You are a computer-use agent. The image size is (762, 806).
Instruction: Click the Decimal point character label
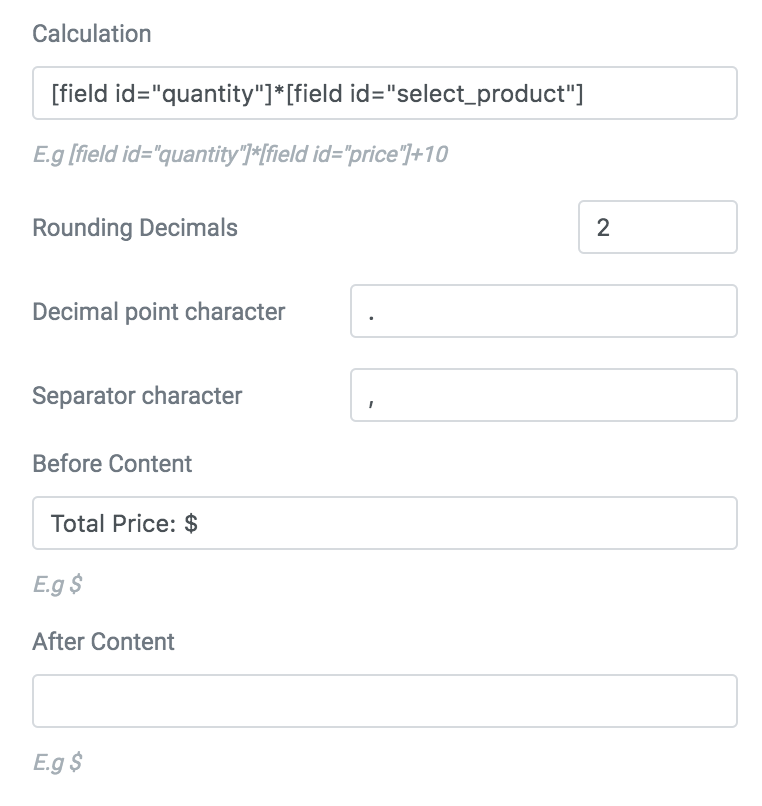pyautogui.click(x=158, y=312)
